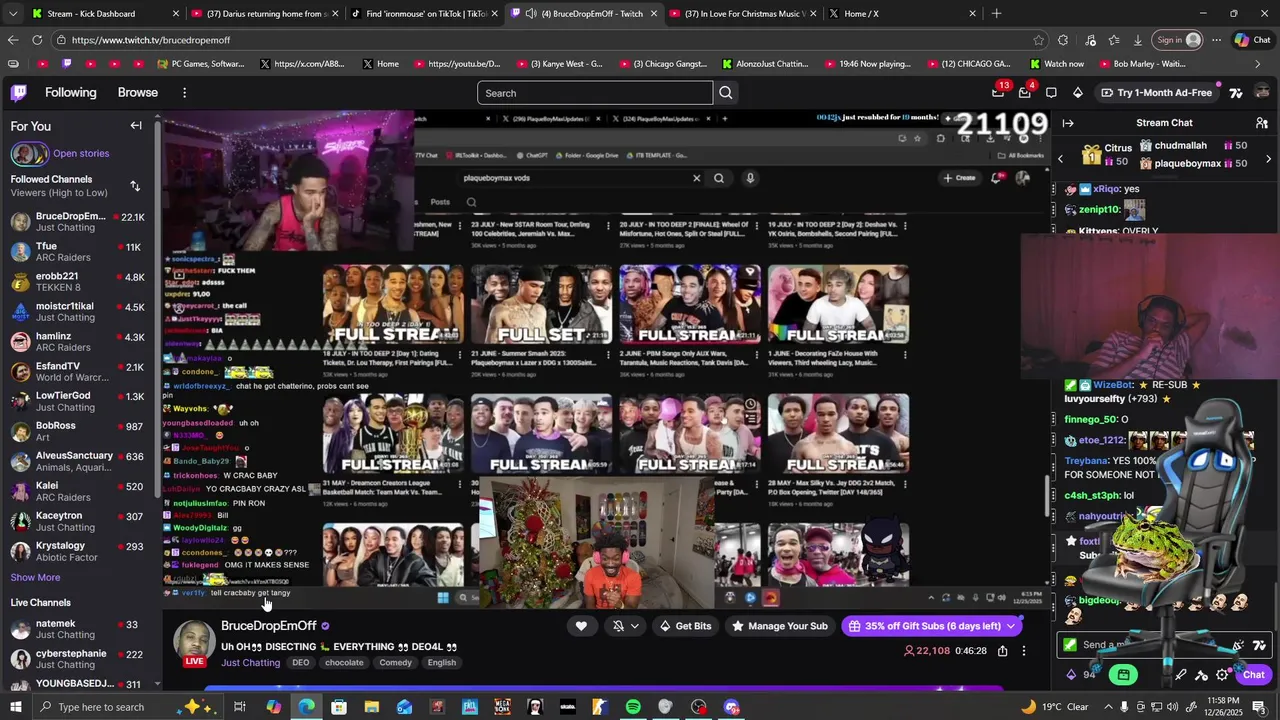Open the Twitch user avatar menu
Viewport: 1280px width, 720px height.
(x=1262, y=92)
